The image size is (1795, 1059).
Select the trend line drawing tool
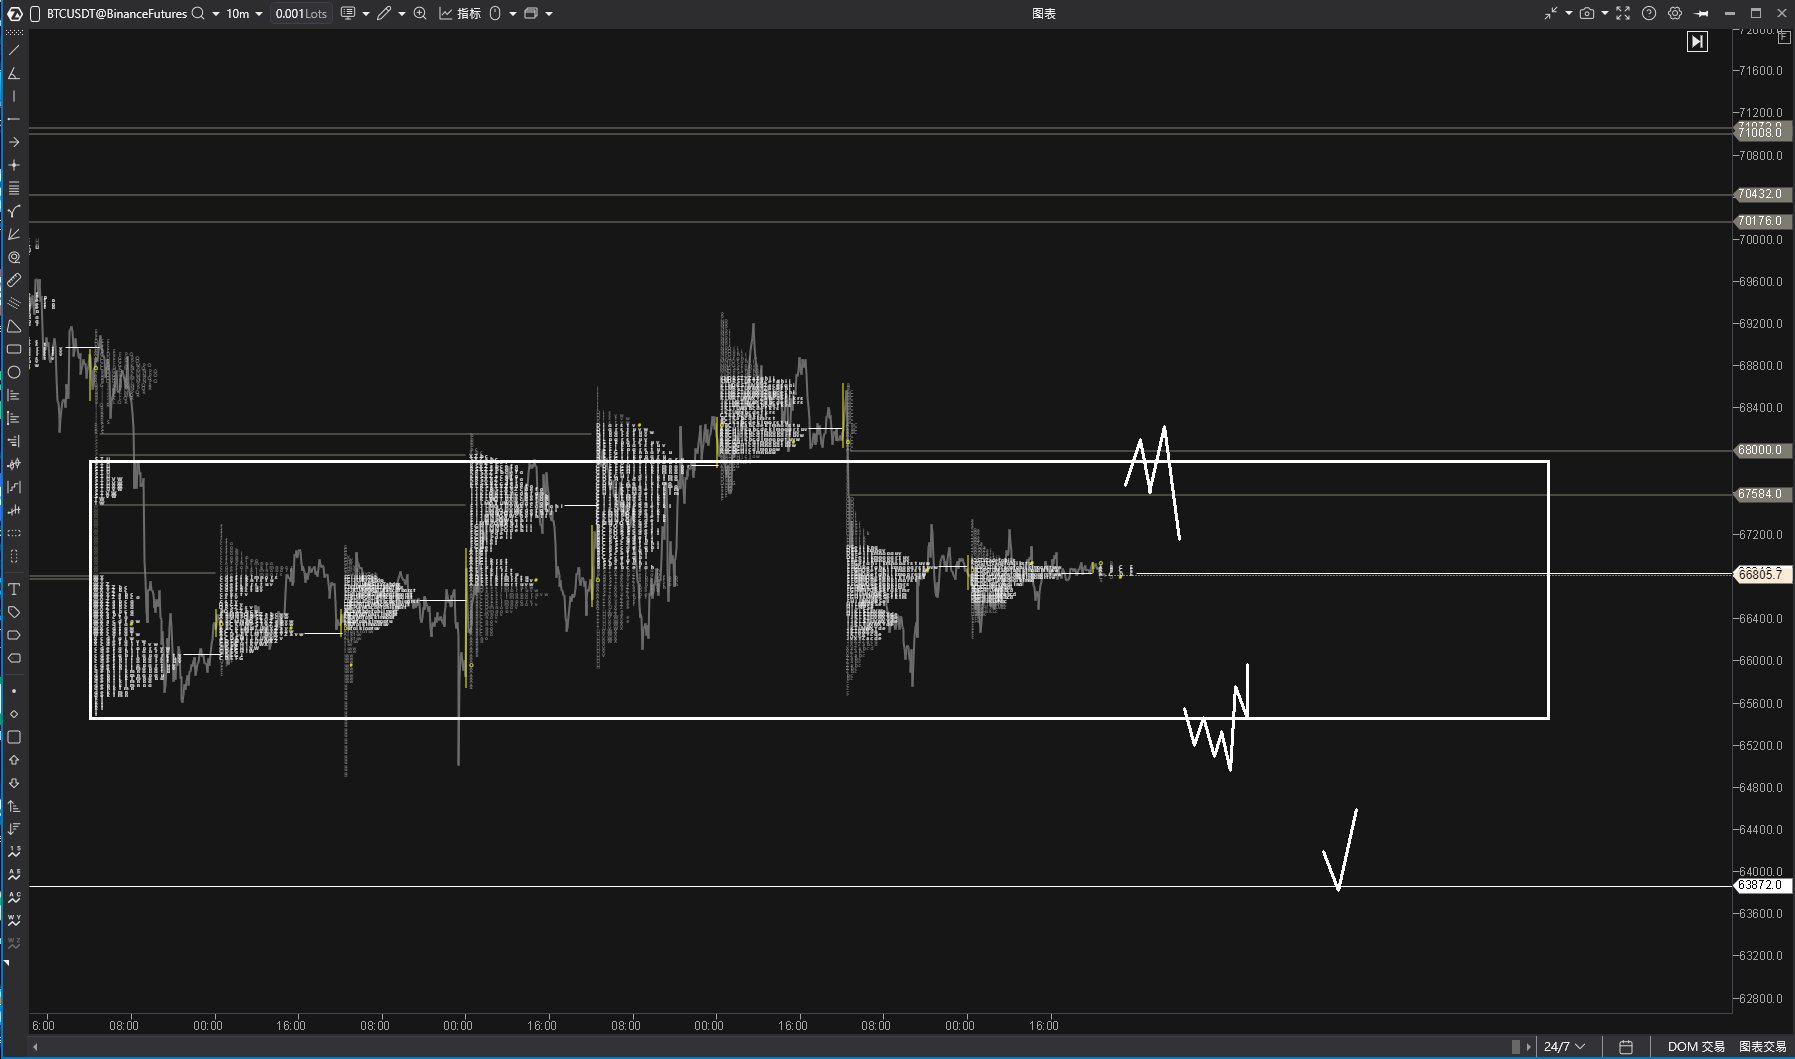[x=14, y=50]
